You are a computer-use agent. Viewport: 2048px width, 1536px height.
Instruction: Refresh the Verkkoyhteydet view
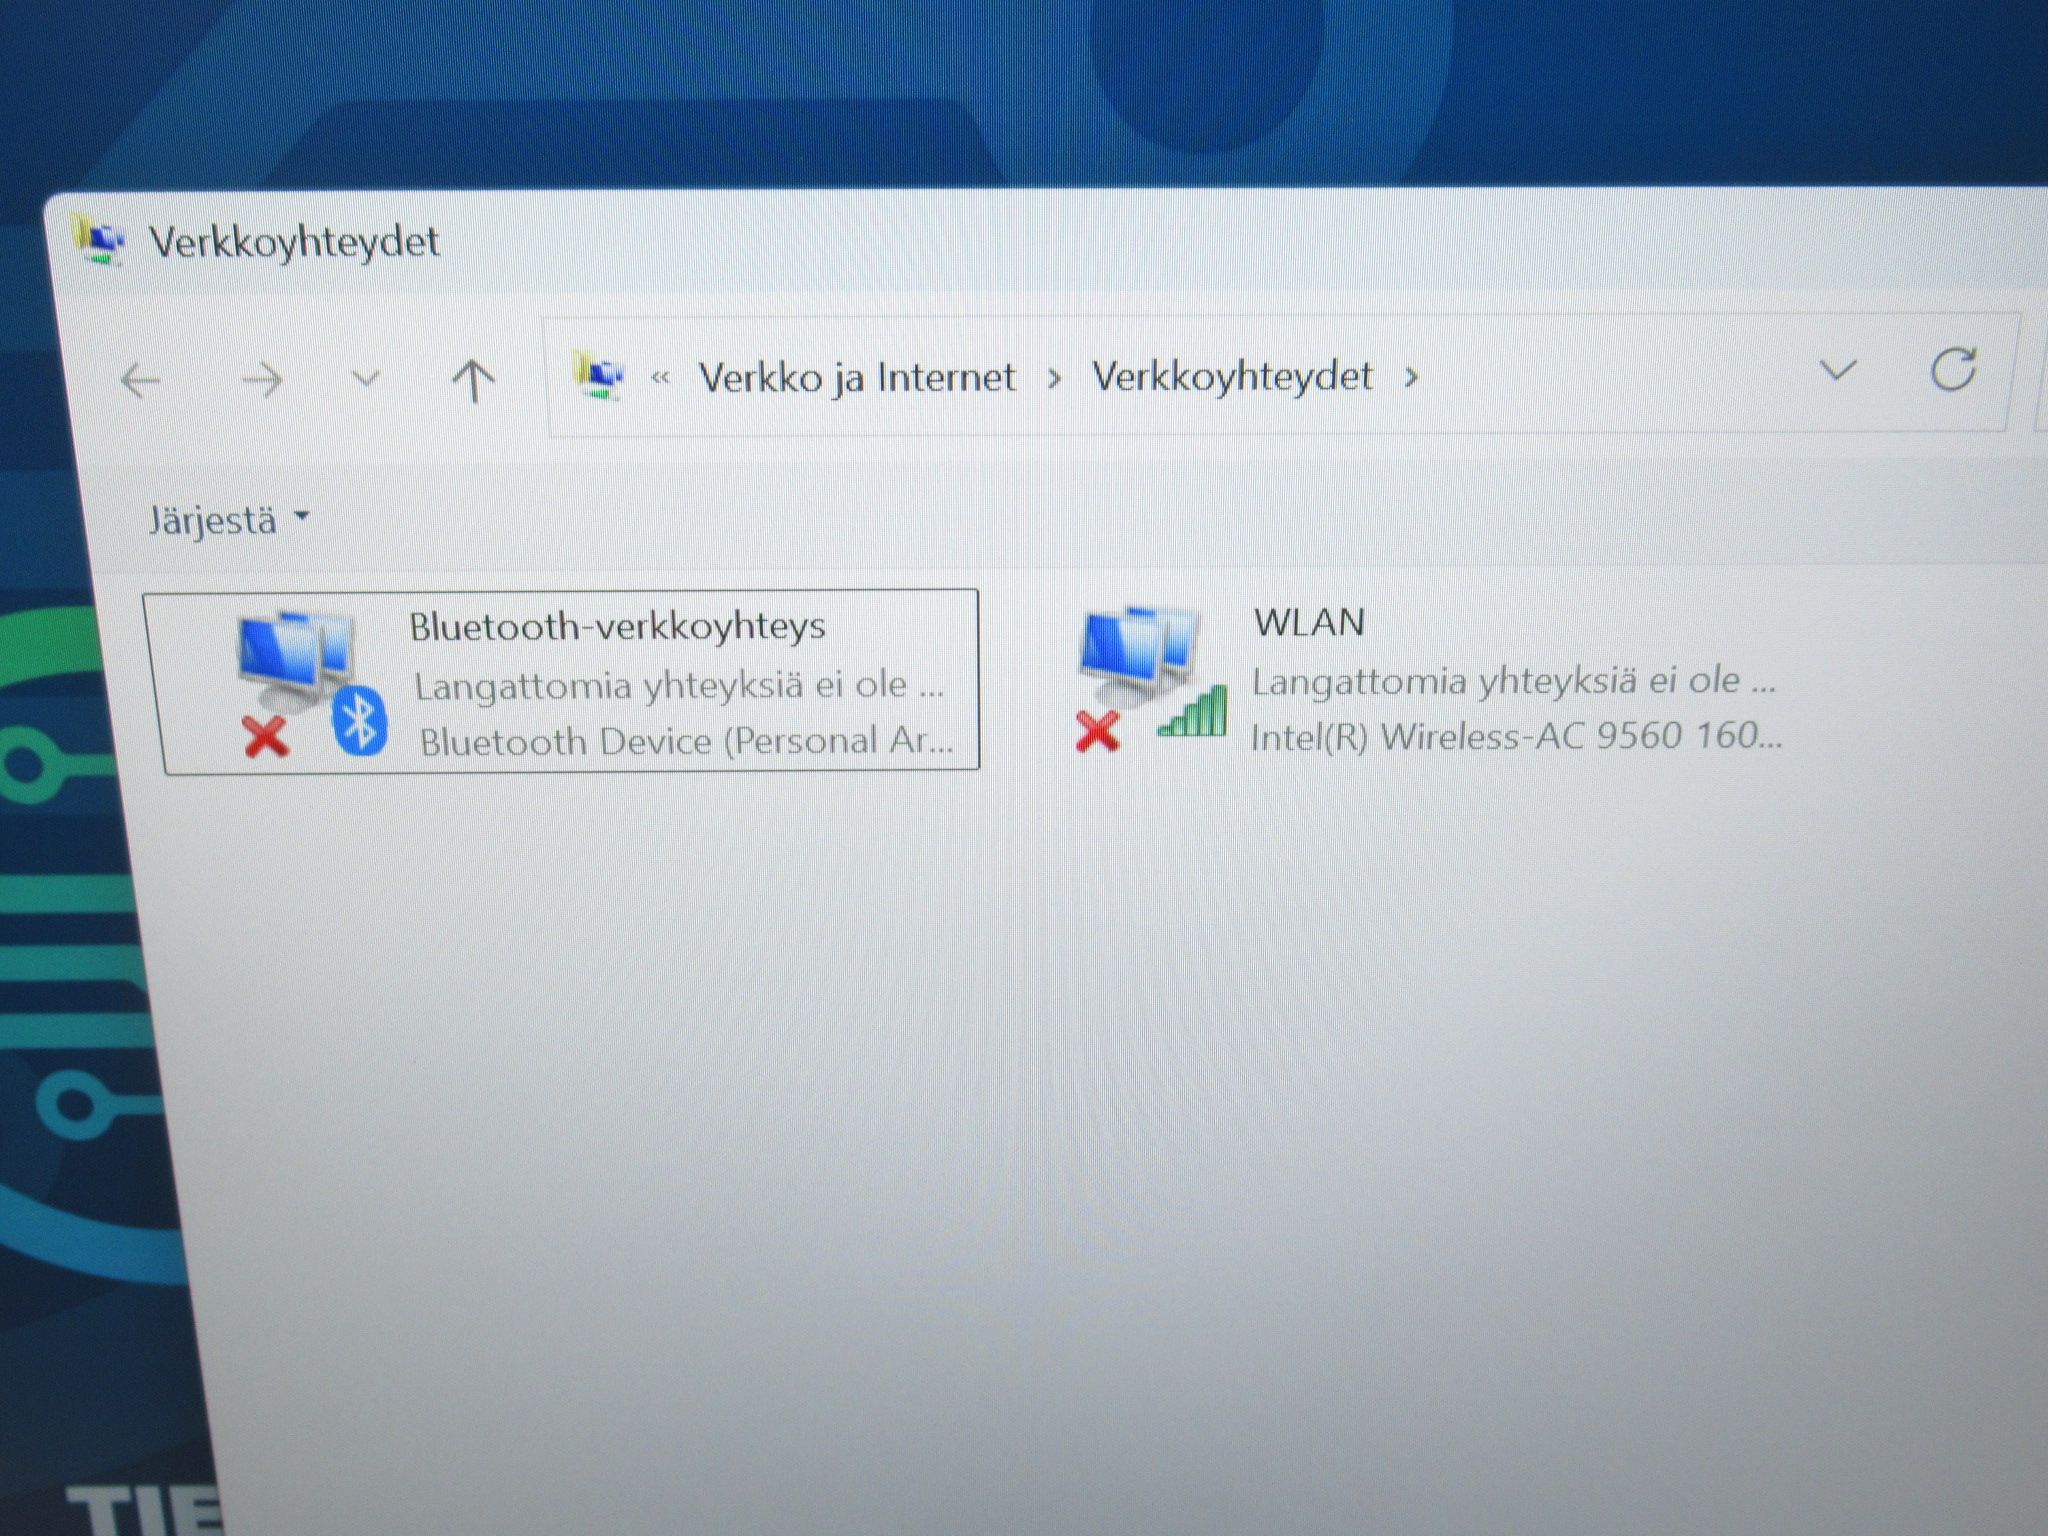tap(1952, 370)
